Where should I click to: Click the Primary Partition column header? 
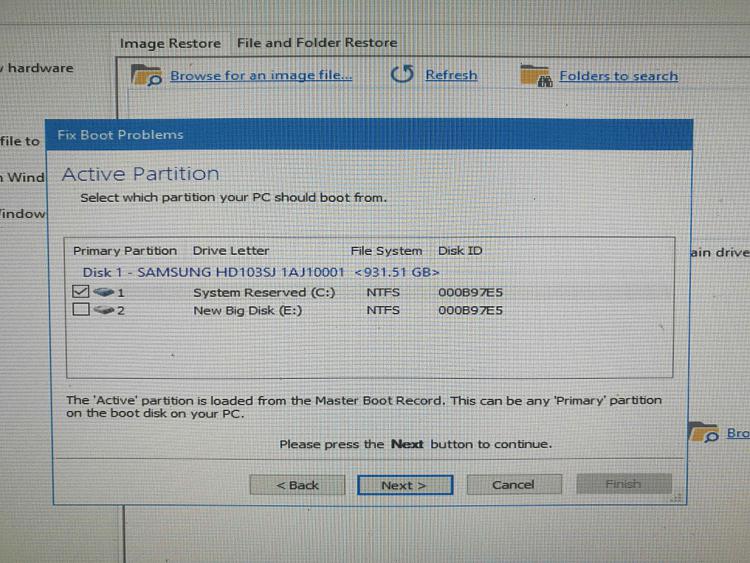pyautogui.click(x=125, y=251)
